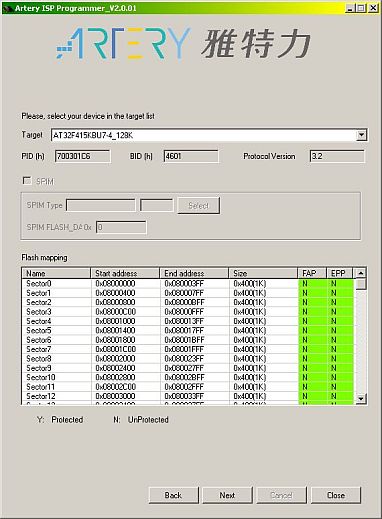Toggle the SPIM checkbox
This screenshot has width=382, height=519.
[x=27, y=181]
